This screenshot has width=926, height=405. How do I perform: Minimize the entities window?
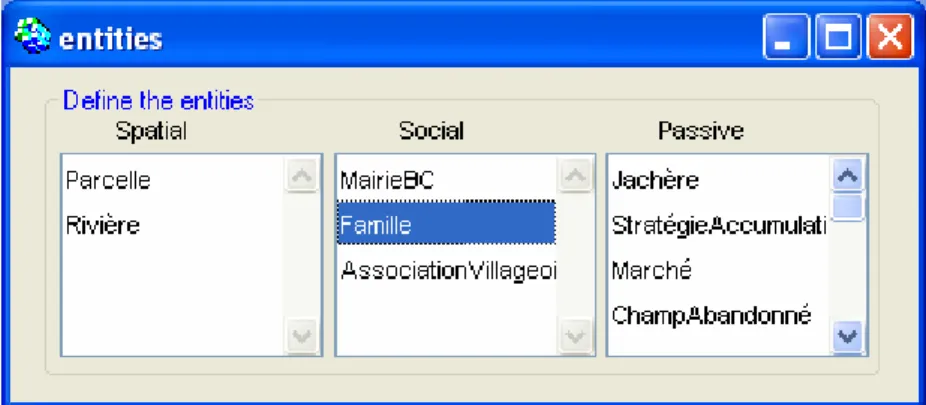click(x=785, y=37)
